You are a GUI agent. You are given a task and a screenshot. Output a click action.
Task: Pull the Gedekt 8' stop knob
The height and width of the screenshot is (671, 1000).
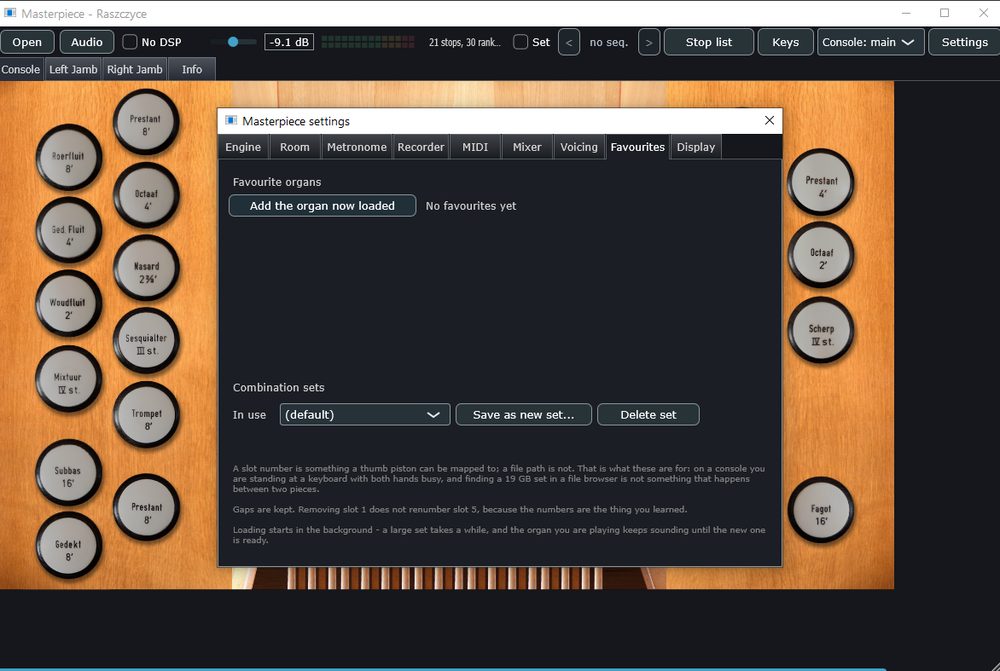click(68, 545)
